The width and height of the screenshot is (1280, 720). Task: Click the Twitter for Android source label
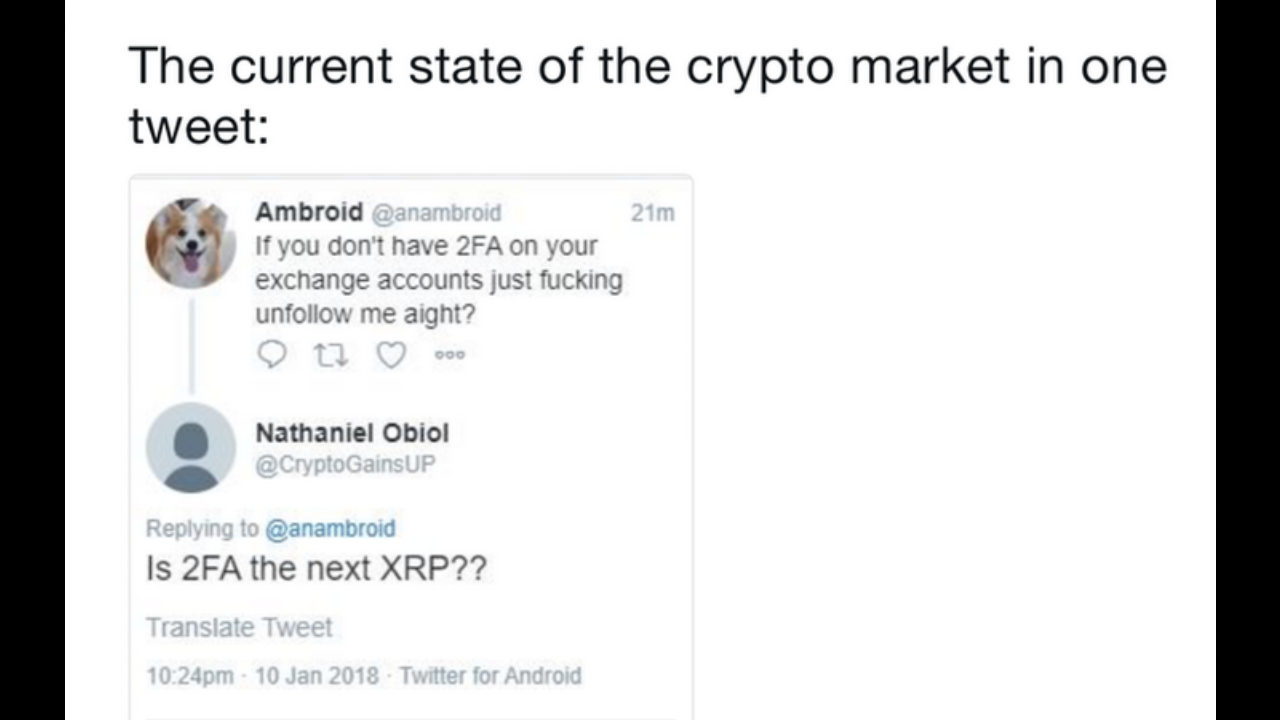pyautogui.click(x=489, y=676)
